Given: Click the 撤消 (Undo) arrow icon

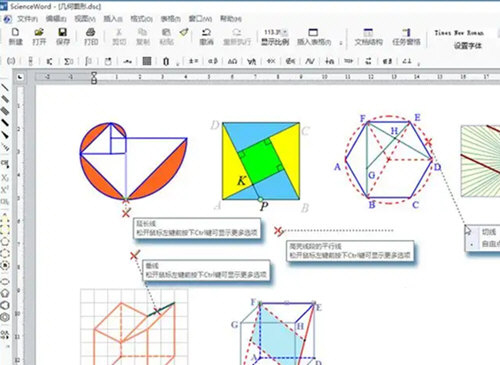Looking at the screenshot, I should coord(206,32).
